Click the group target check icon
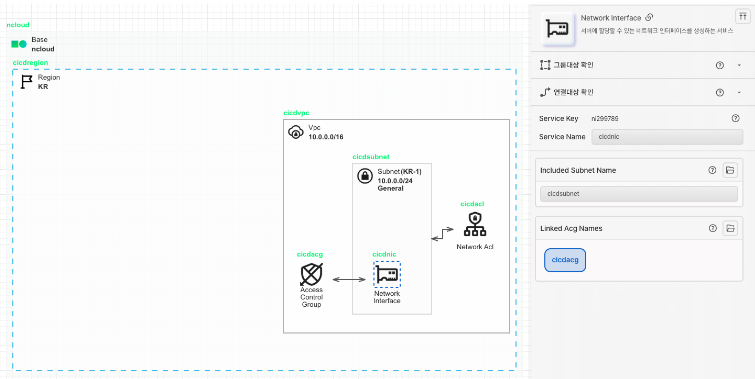This screenshot has width=755, height=379. pyautogui.click(x=545, y=65)
